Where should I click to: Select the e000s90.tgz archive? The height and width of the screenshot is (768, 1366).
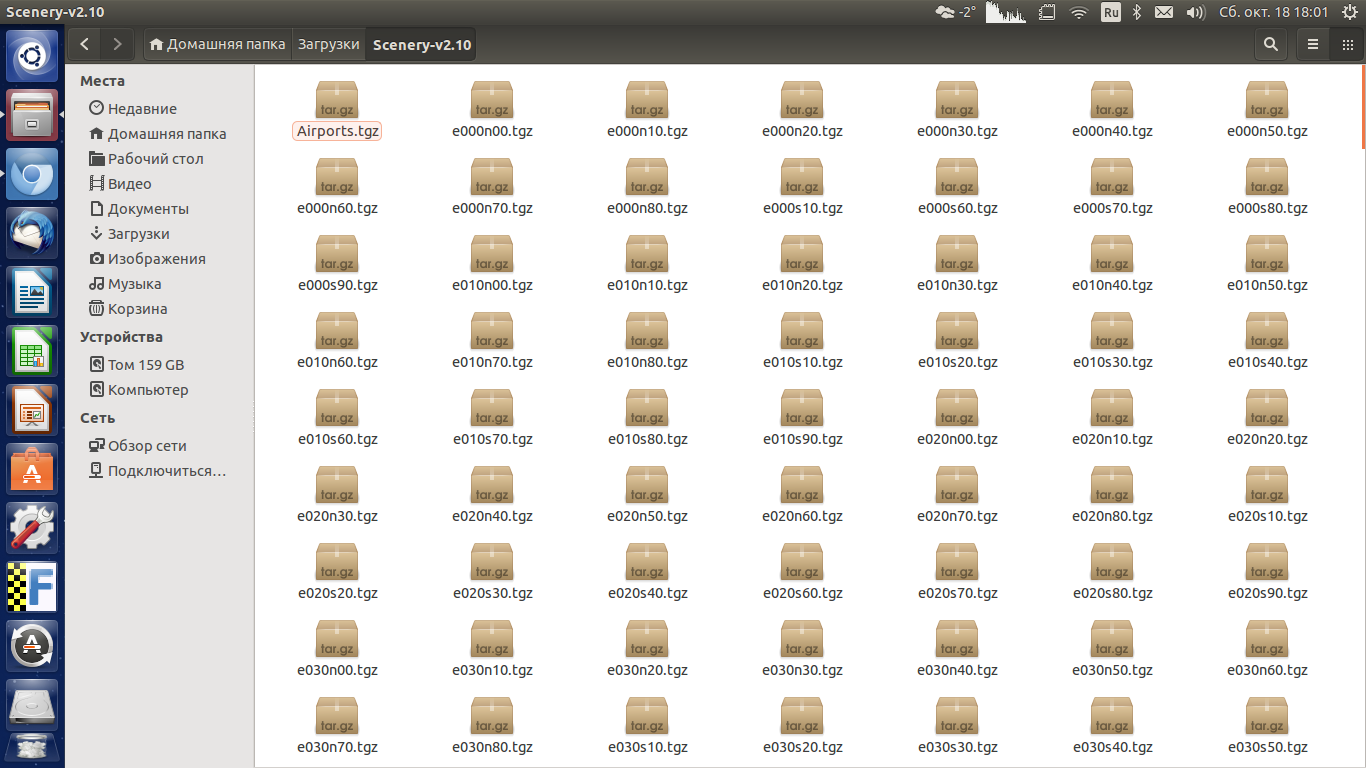pyautogui.click(x=337, y=264)
